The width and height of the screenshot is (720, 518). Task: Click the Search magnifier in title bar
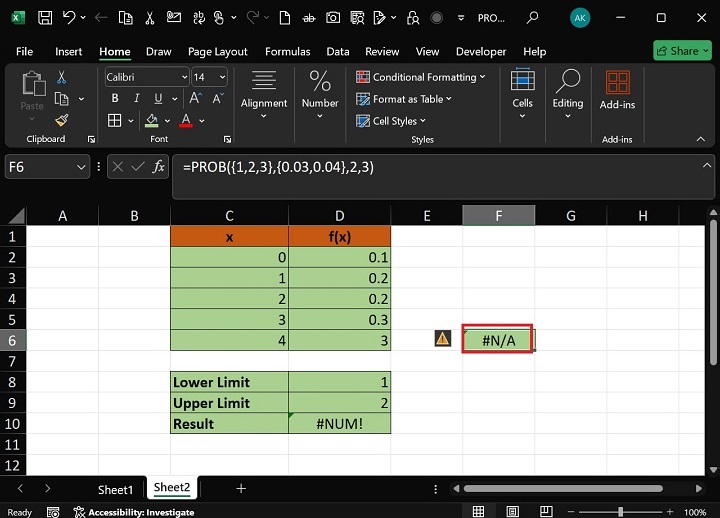tap(533, 18)
